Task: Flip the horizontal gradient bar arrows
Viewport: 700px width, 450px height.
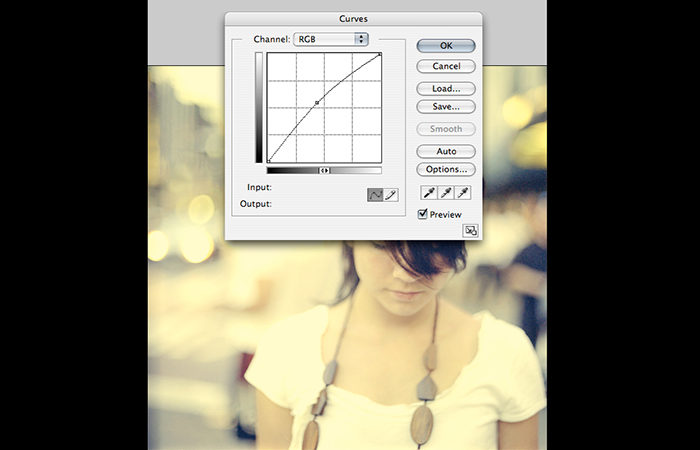Action: 324,171
